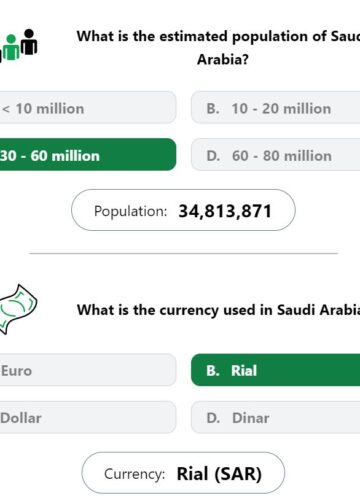Pick option 'D. Dinar'

pyautogui.click(x=276, y=417)
